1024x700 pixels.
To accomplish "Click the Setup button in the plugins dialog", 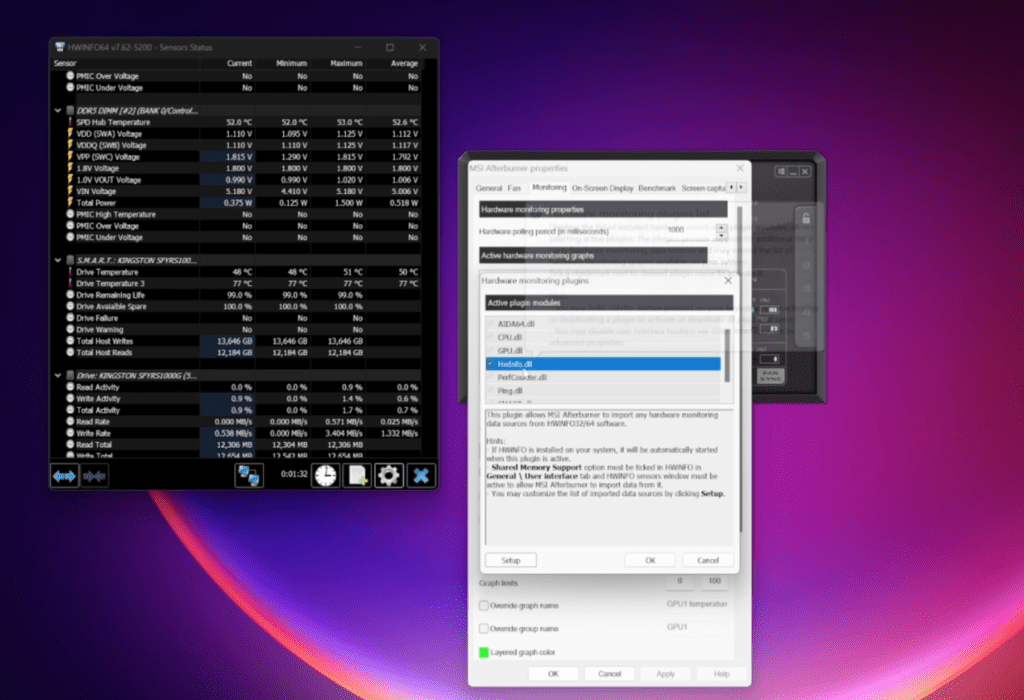I will (510, 559).
